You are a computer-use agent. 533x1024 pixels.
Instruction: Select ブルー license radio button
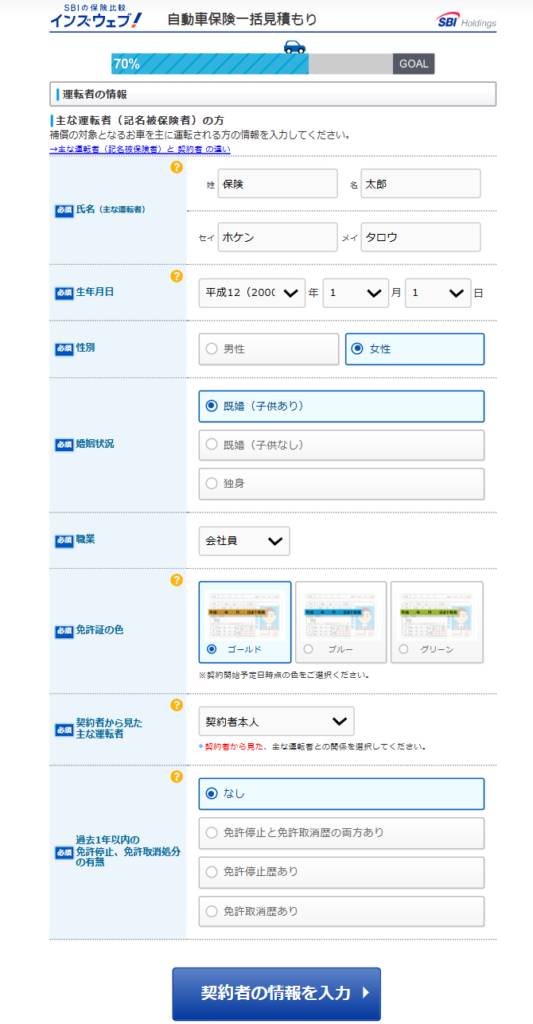click(308, 649)
